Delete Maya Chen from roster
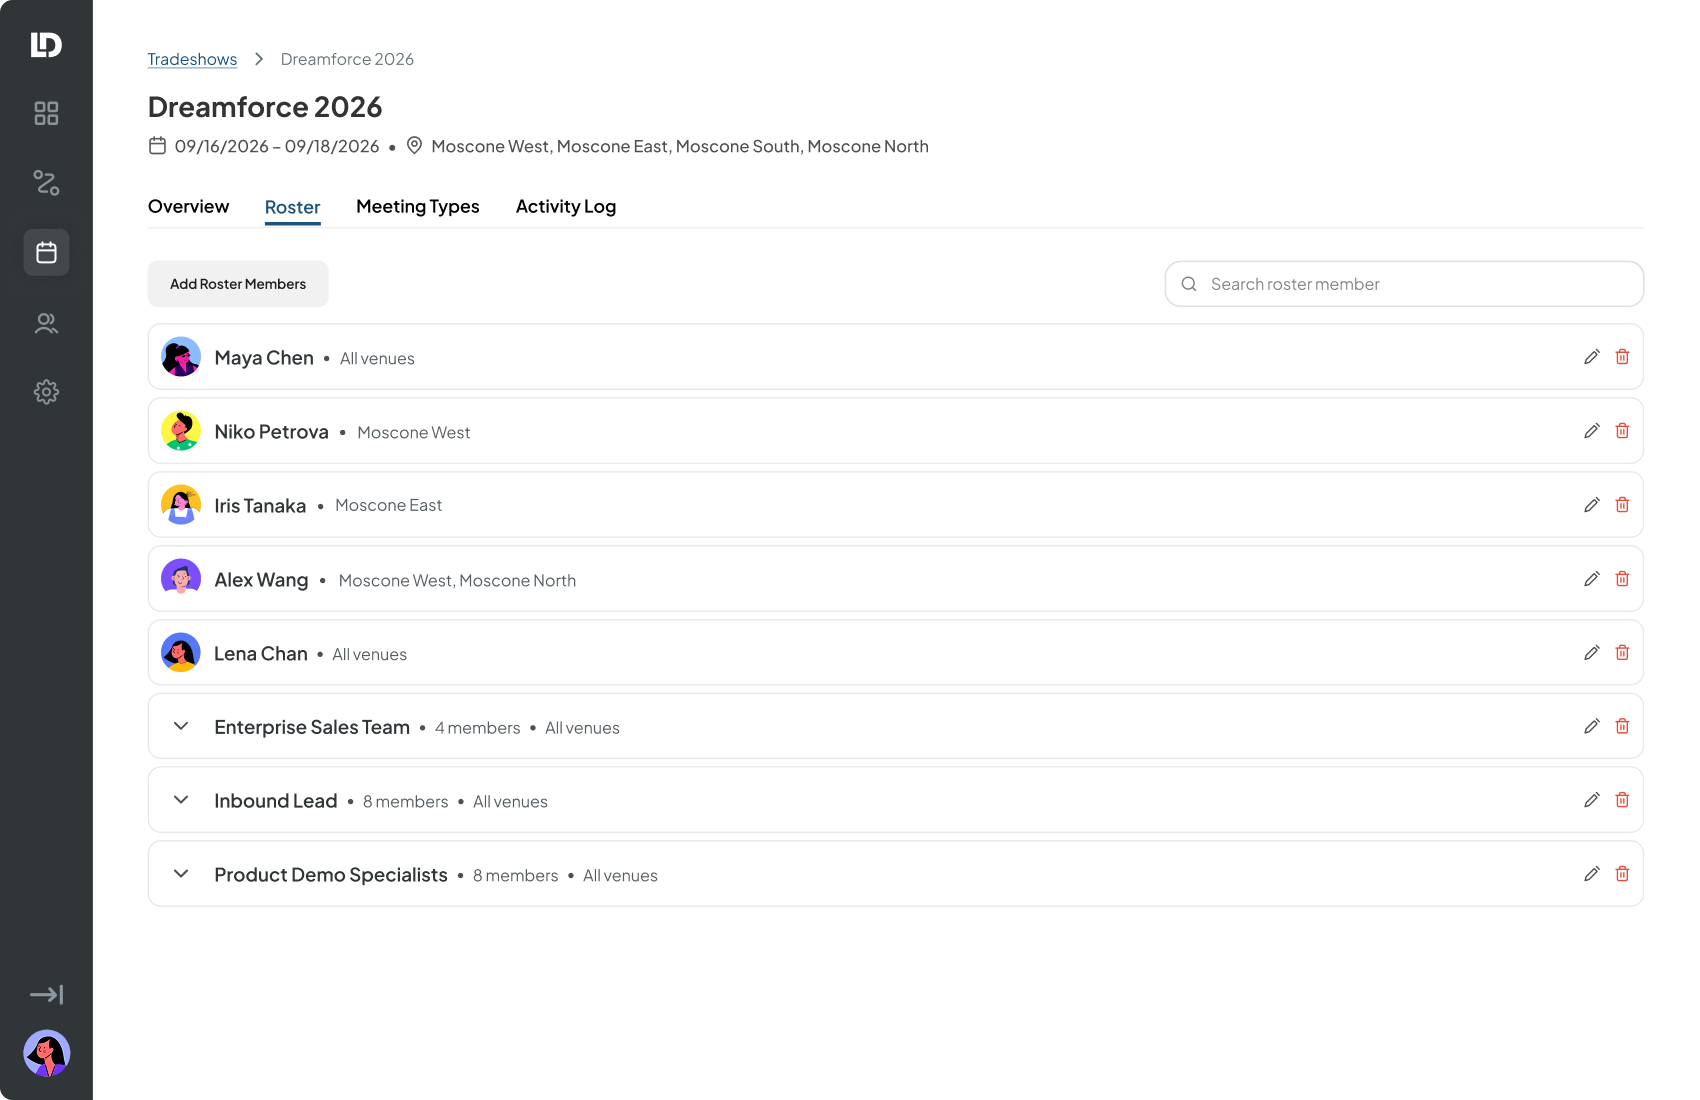 coord(1622,357)
